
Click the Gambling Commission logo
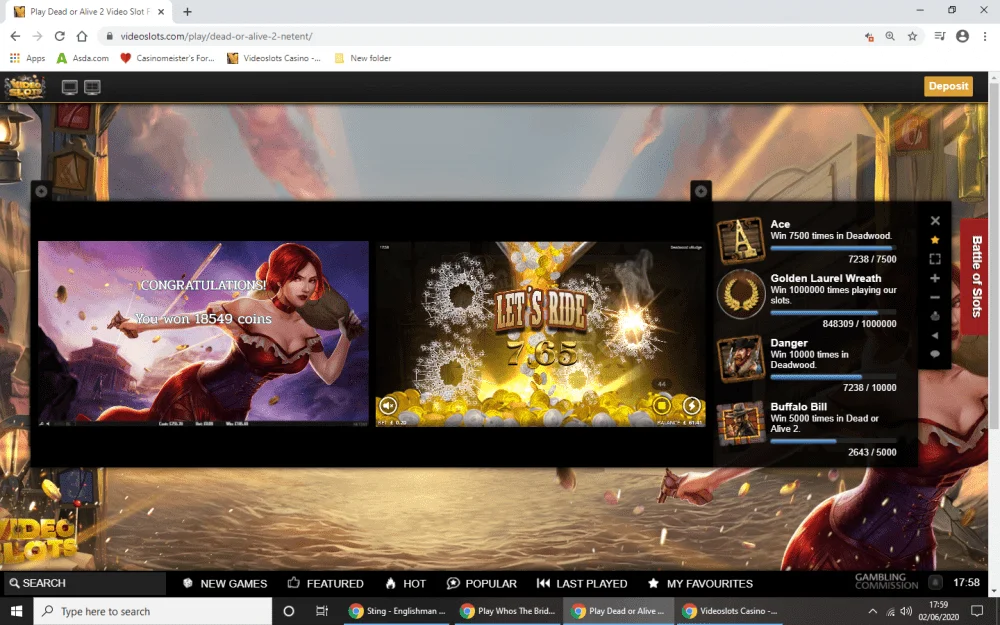(886, 581)
